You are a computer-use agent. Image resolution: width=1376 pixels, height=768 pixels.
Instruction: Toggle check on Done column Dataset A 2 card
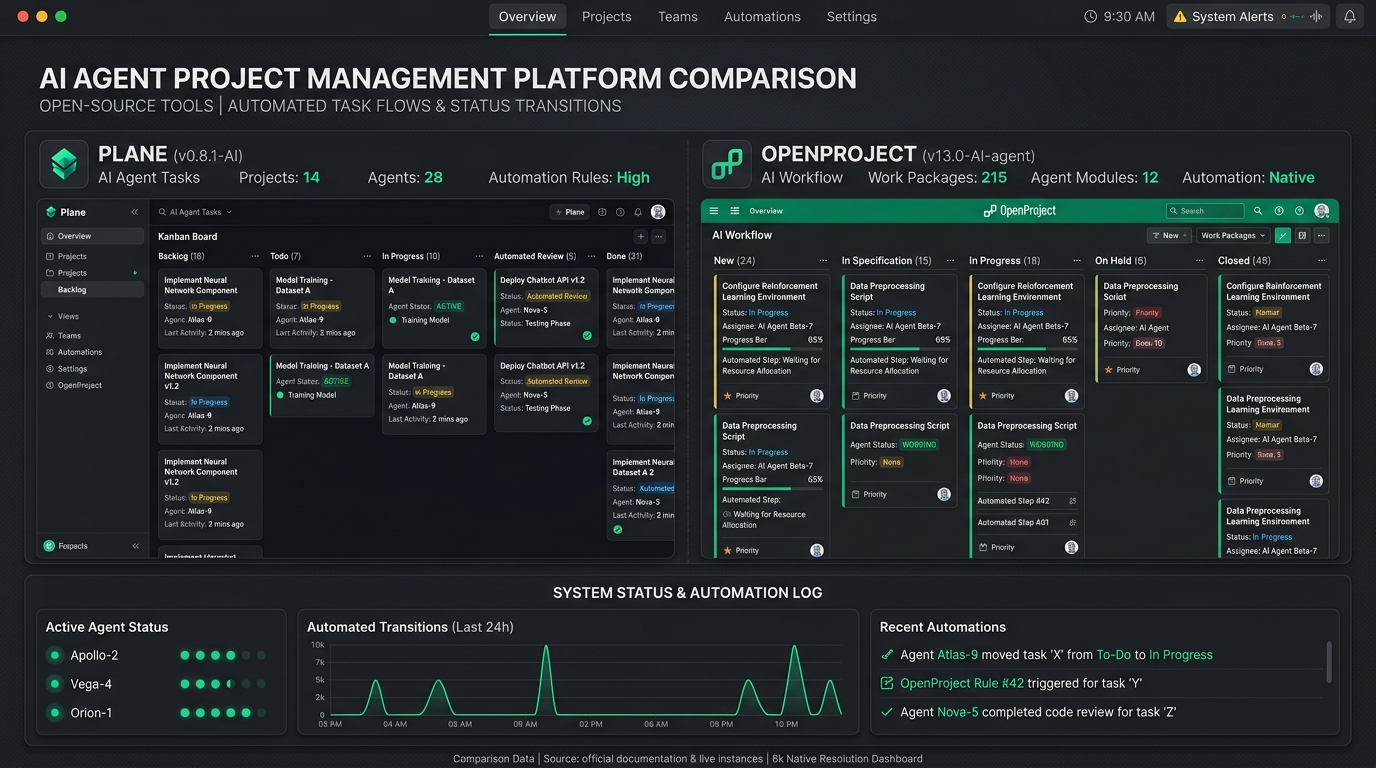[618, 529]
